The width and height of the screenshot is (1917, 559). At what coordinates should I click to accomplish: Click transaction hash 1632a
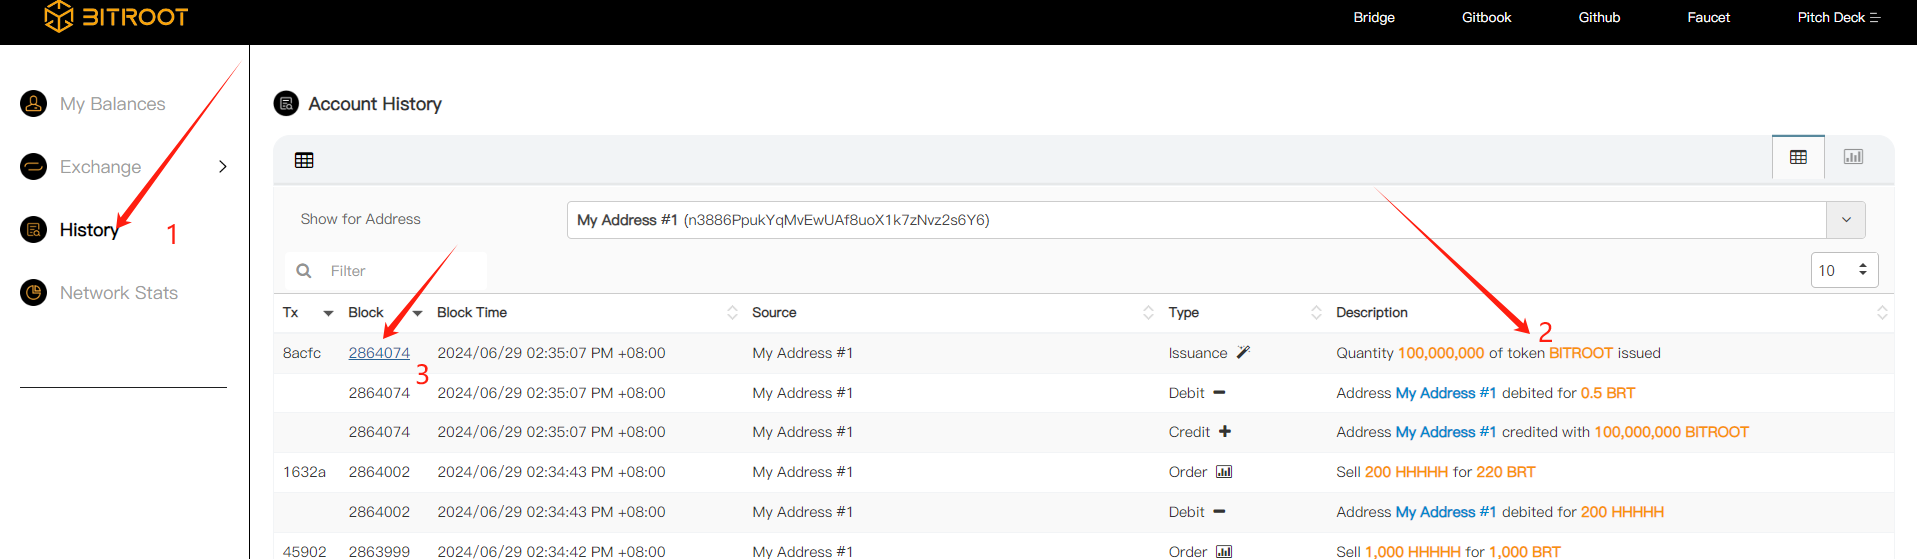[x=304, y=472]
